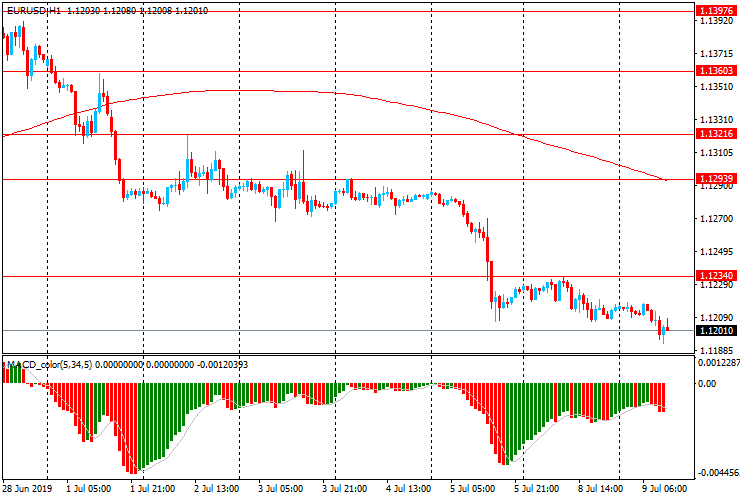Viewport: 740px width, 500px height.
Task: Click the EURUSD,H1 chart title text
Action: point(34,11)
